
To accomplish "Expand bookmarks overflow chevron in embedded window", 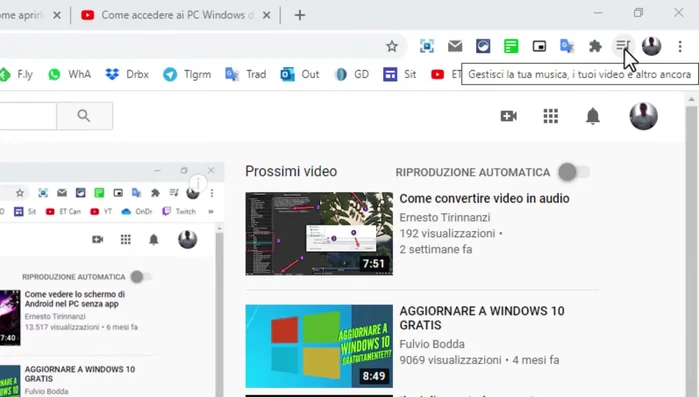I will [211, 211].
